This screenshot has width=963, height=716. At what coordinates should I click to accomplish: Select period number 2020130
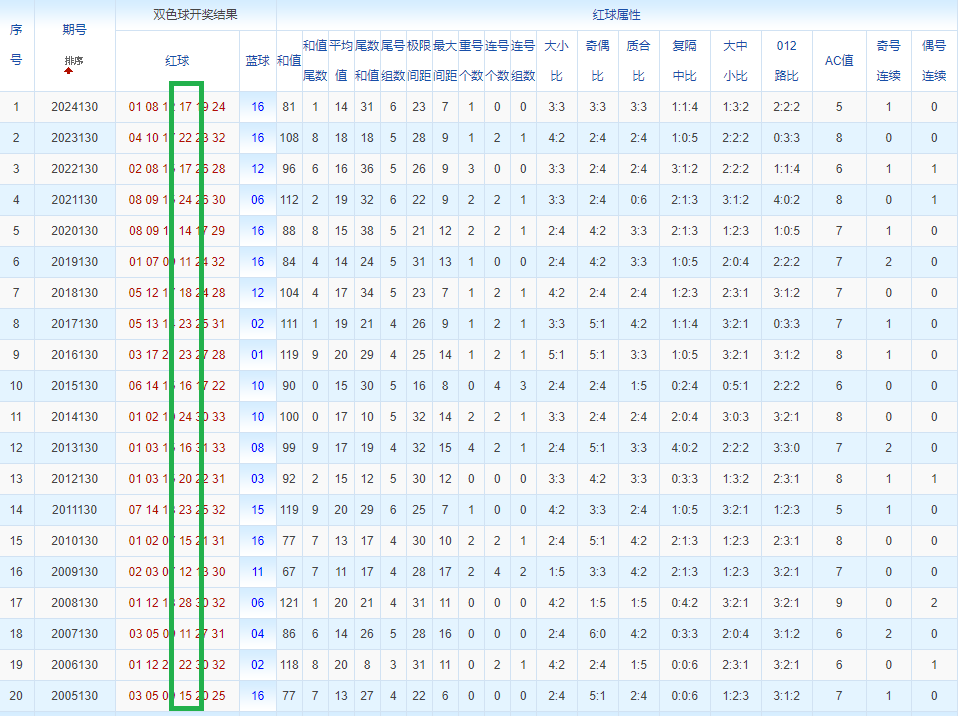[x=74, y=231]
